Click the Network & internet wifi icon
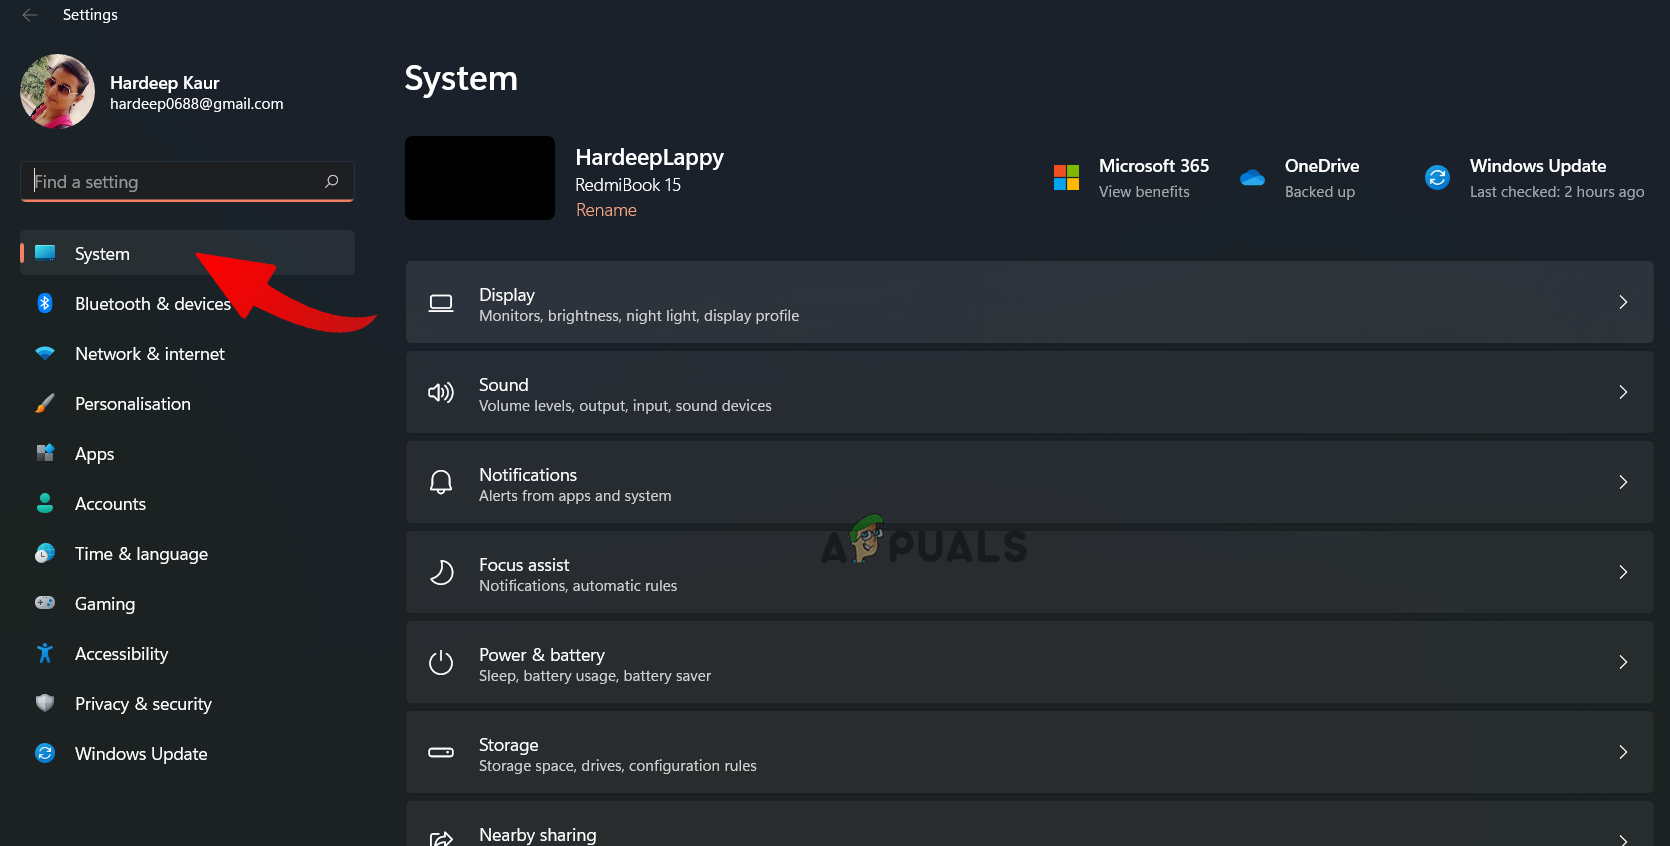 45,353
